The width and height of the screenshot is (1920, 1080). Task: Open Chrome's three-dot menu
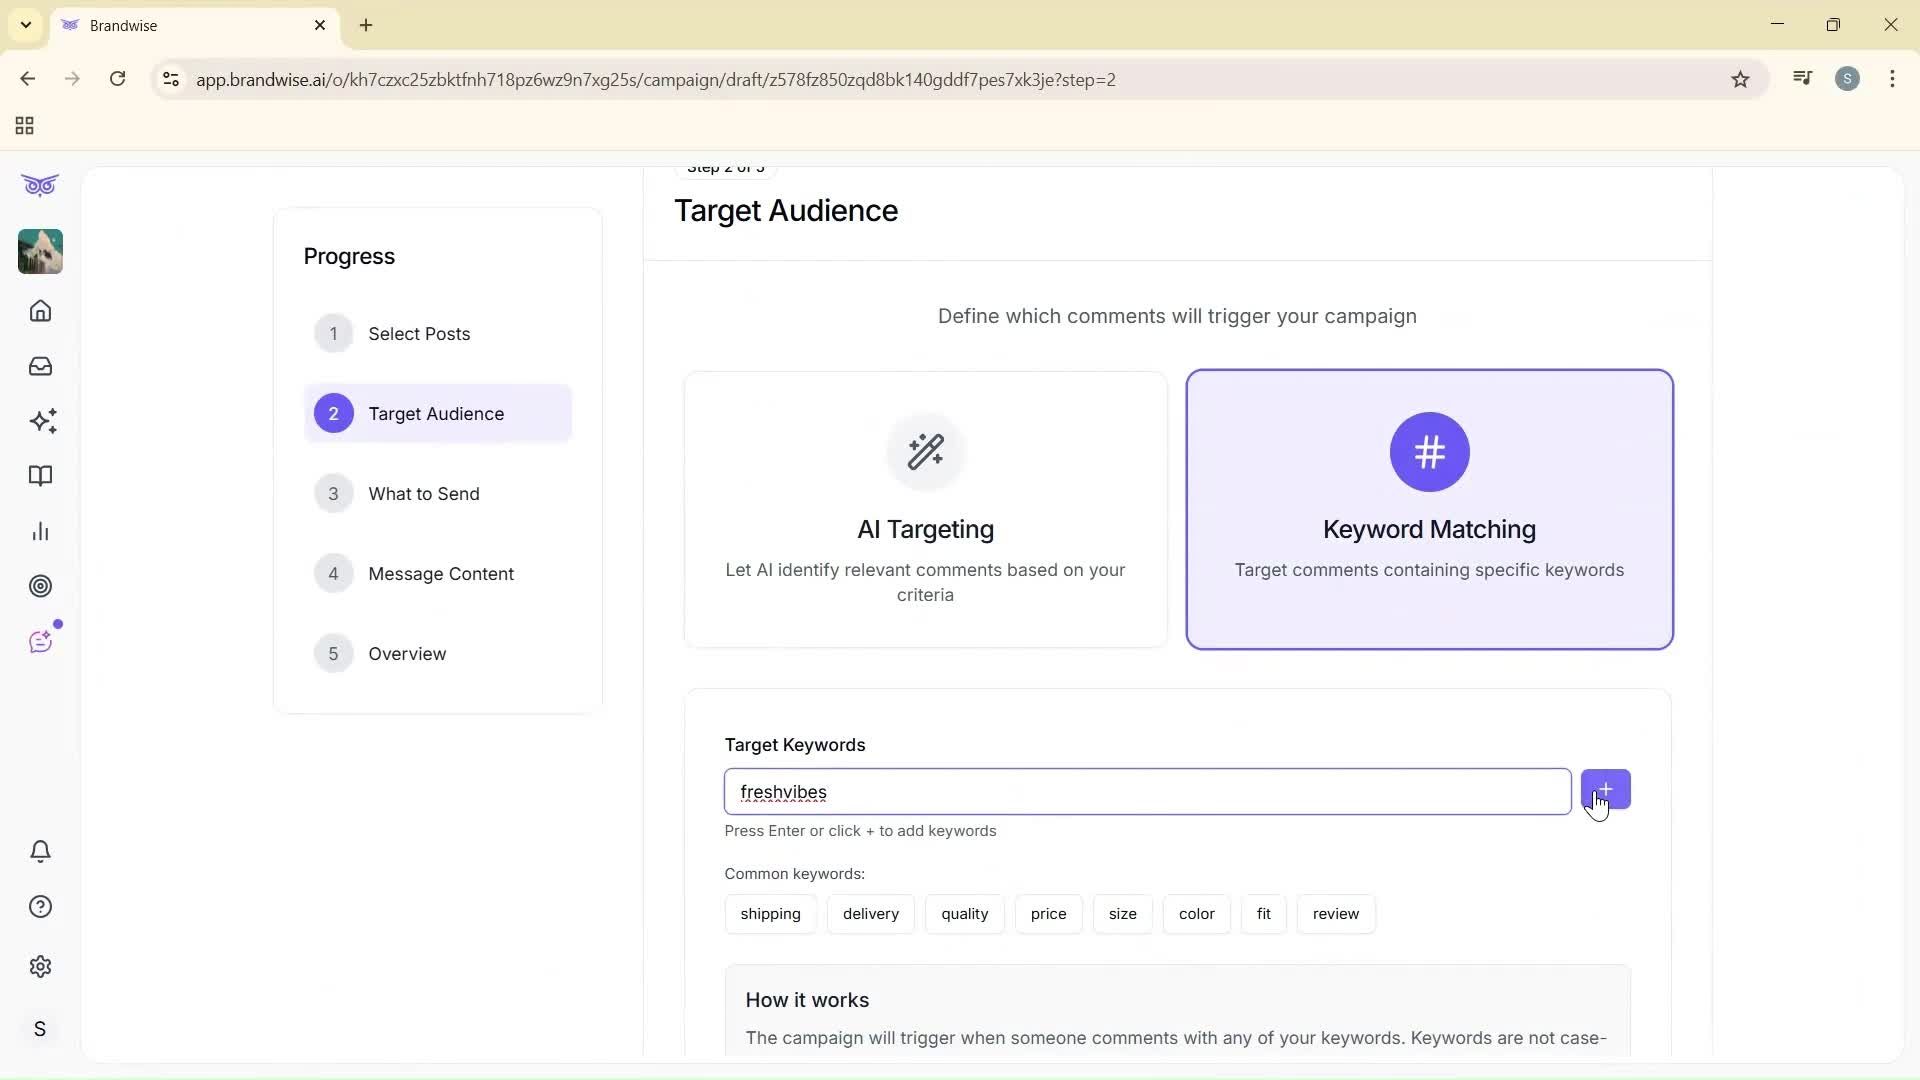1893,79
